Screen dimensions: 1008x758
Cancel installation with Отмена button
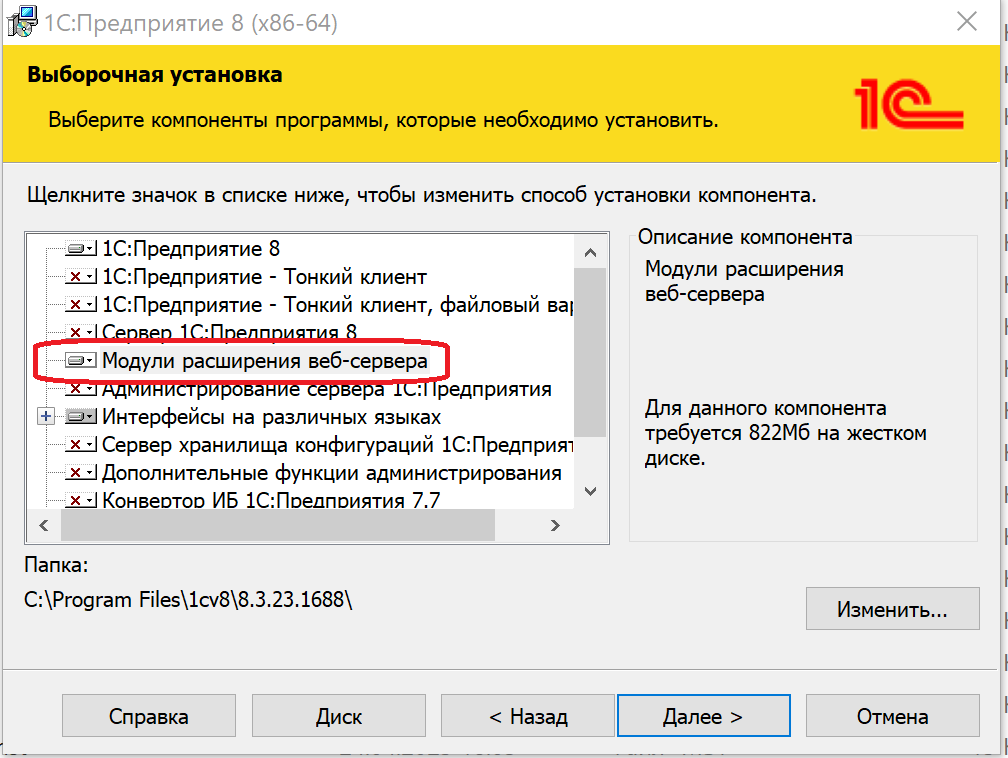click(x=892, y=716)
